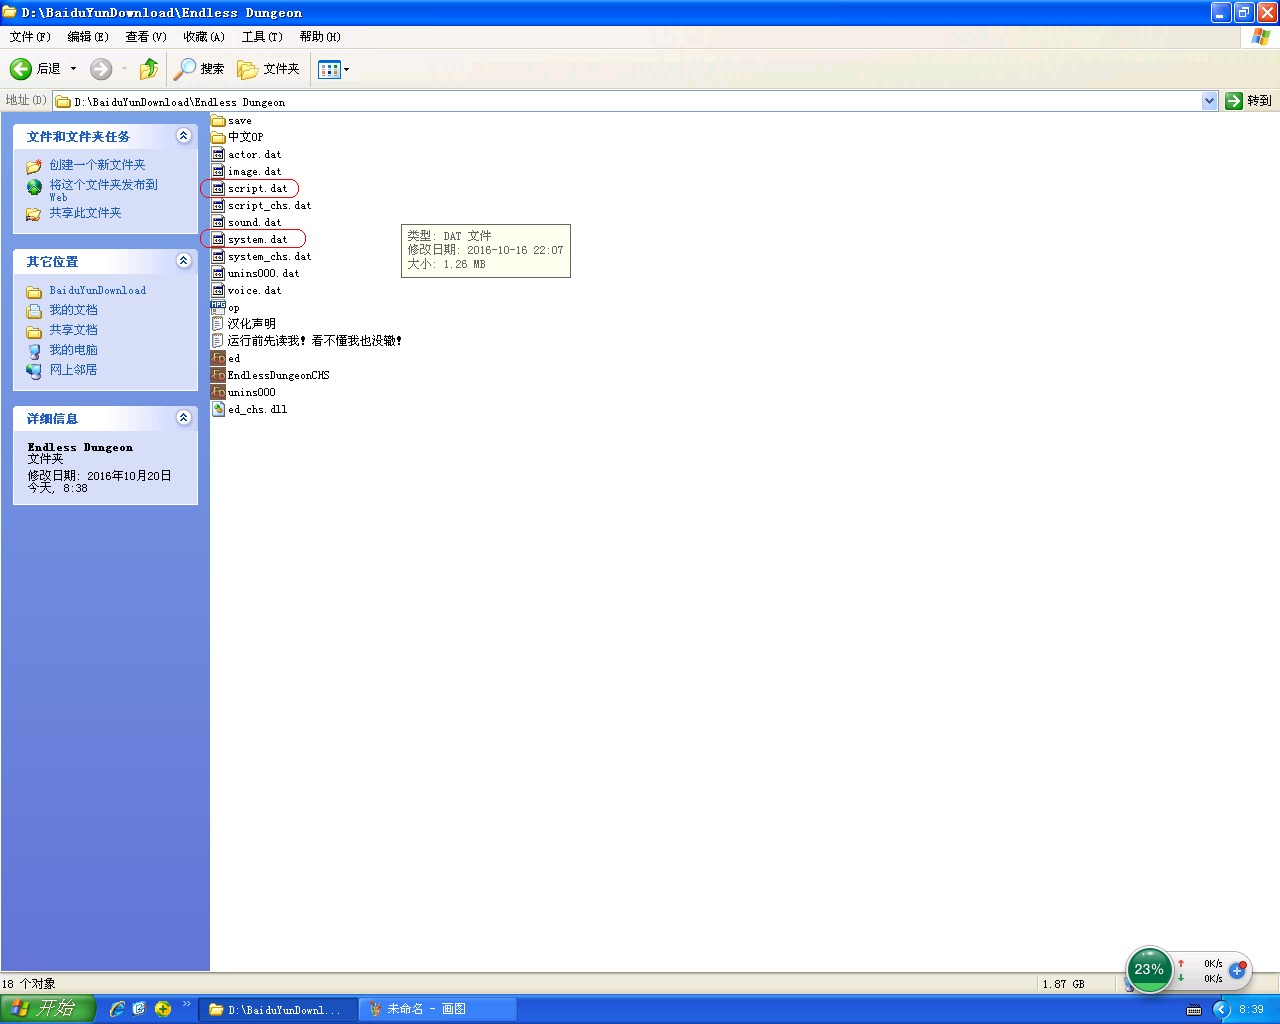Screen dimensions: 1280x1024
Task: Click into the address bar path field
Action: pos(628,101)
